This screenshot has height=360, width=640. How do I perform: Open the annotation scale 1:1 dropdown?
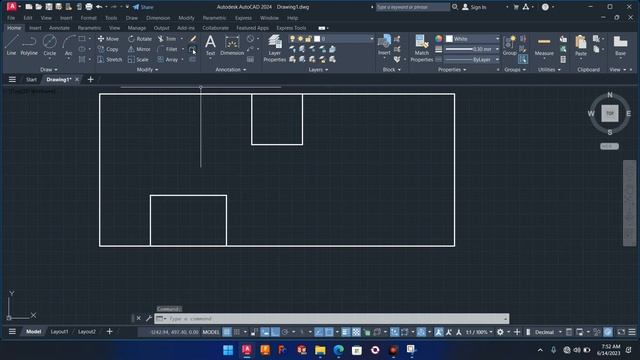tap(479, 332)
